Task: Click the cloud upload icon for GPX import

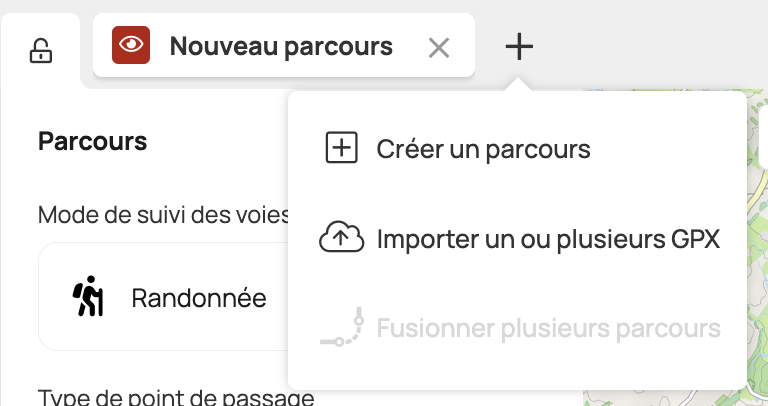Action: click(342, 240)
